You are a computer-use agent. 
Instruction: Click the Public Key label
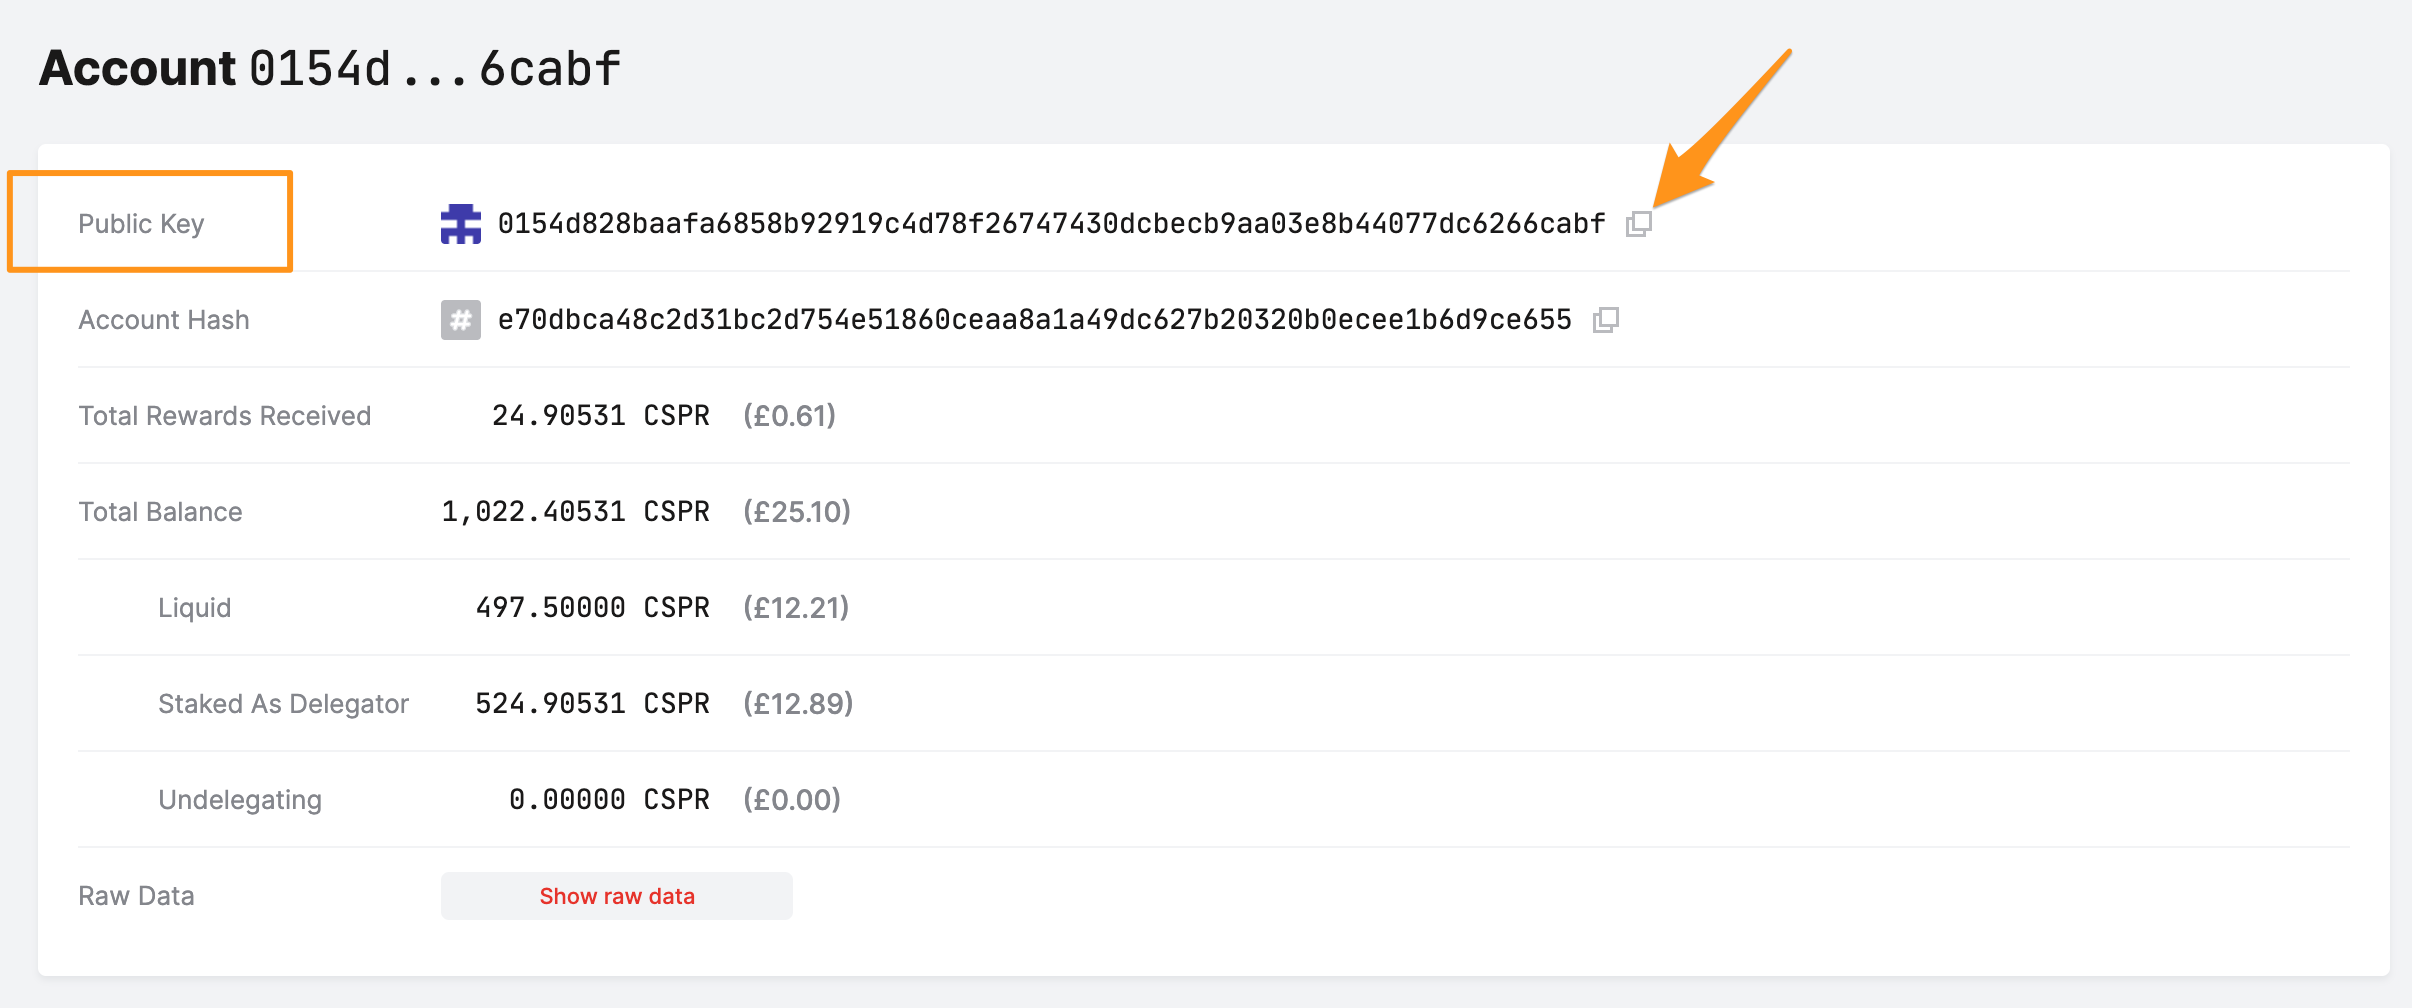(x=141, y=223)
